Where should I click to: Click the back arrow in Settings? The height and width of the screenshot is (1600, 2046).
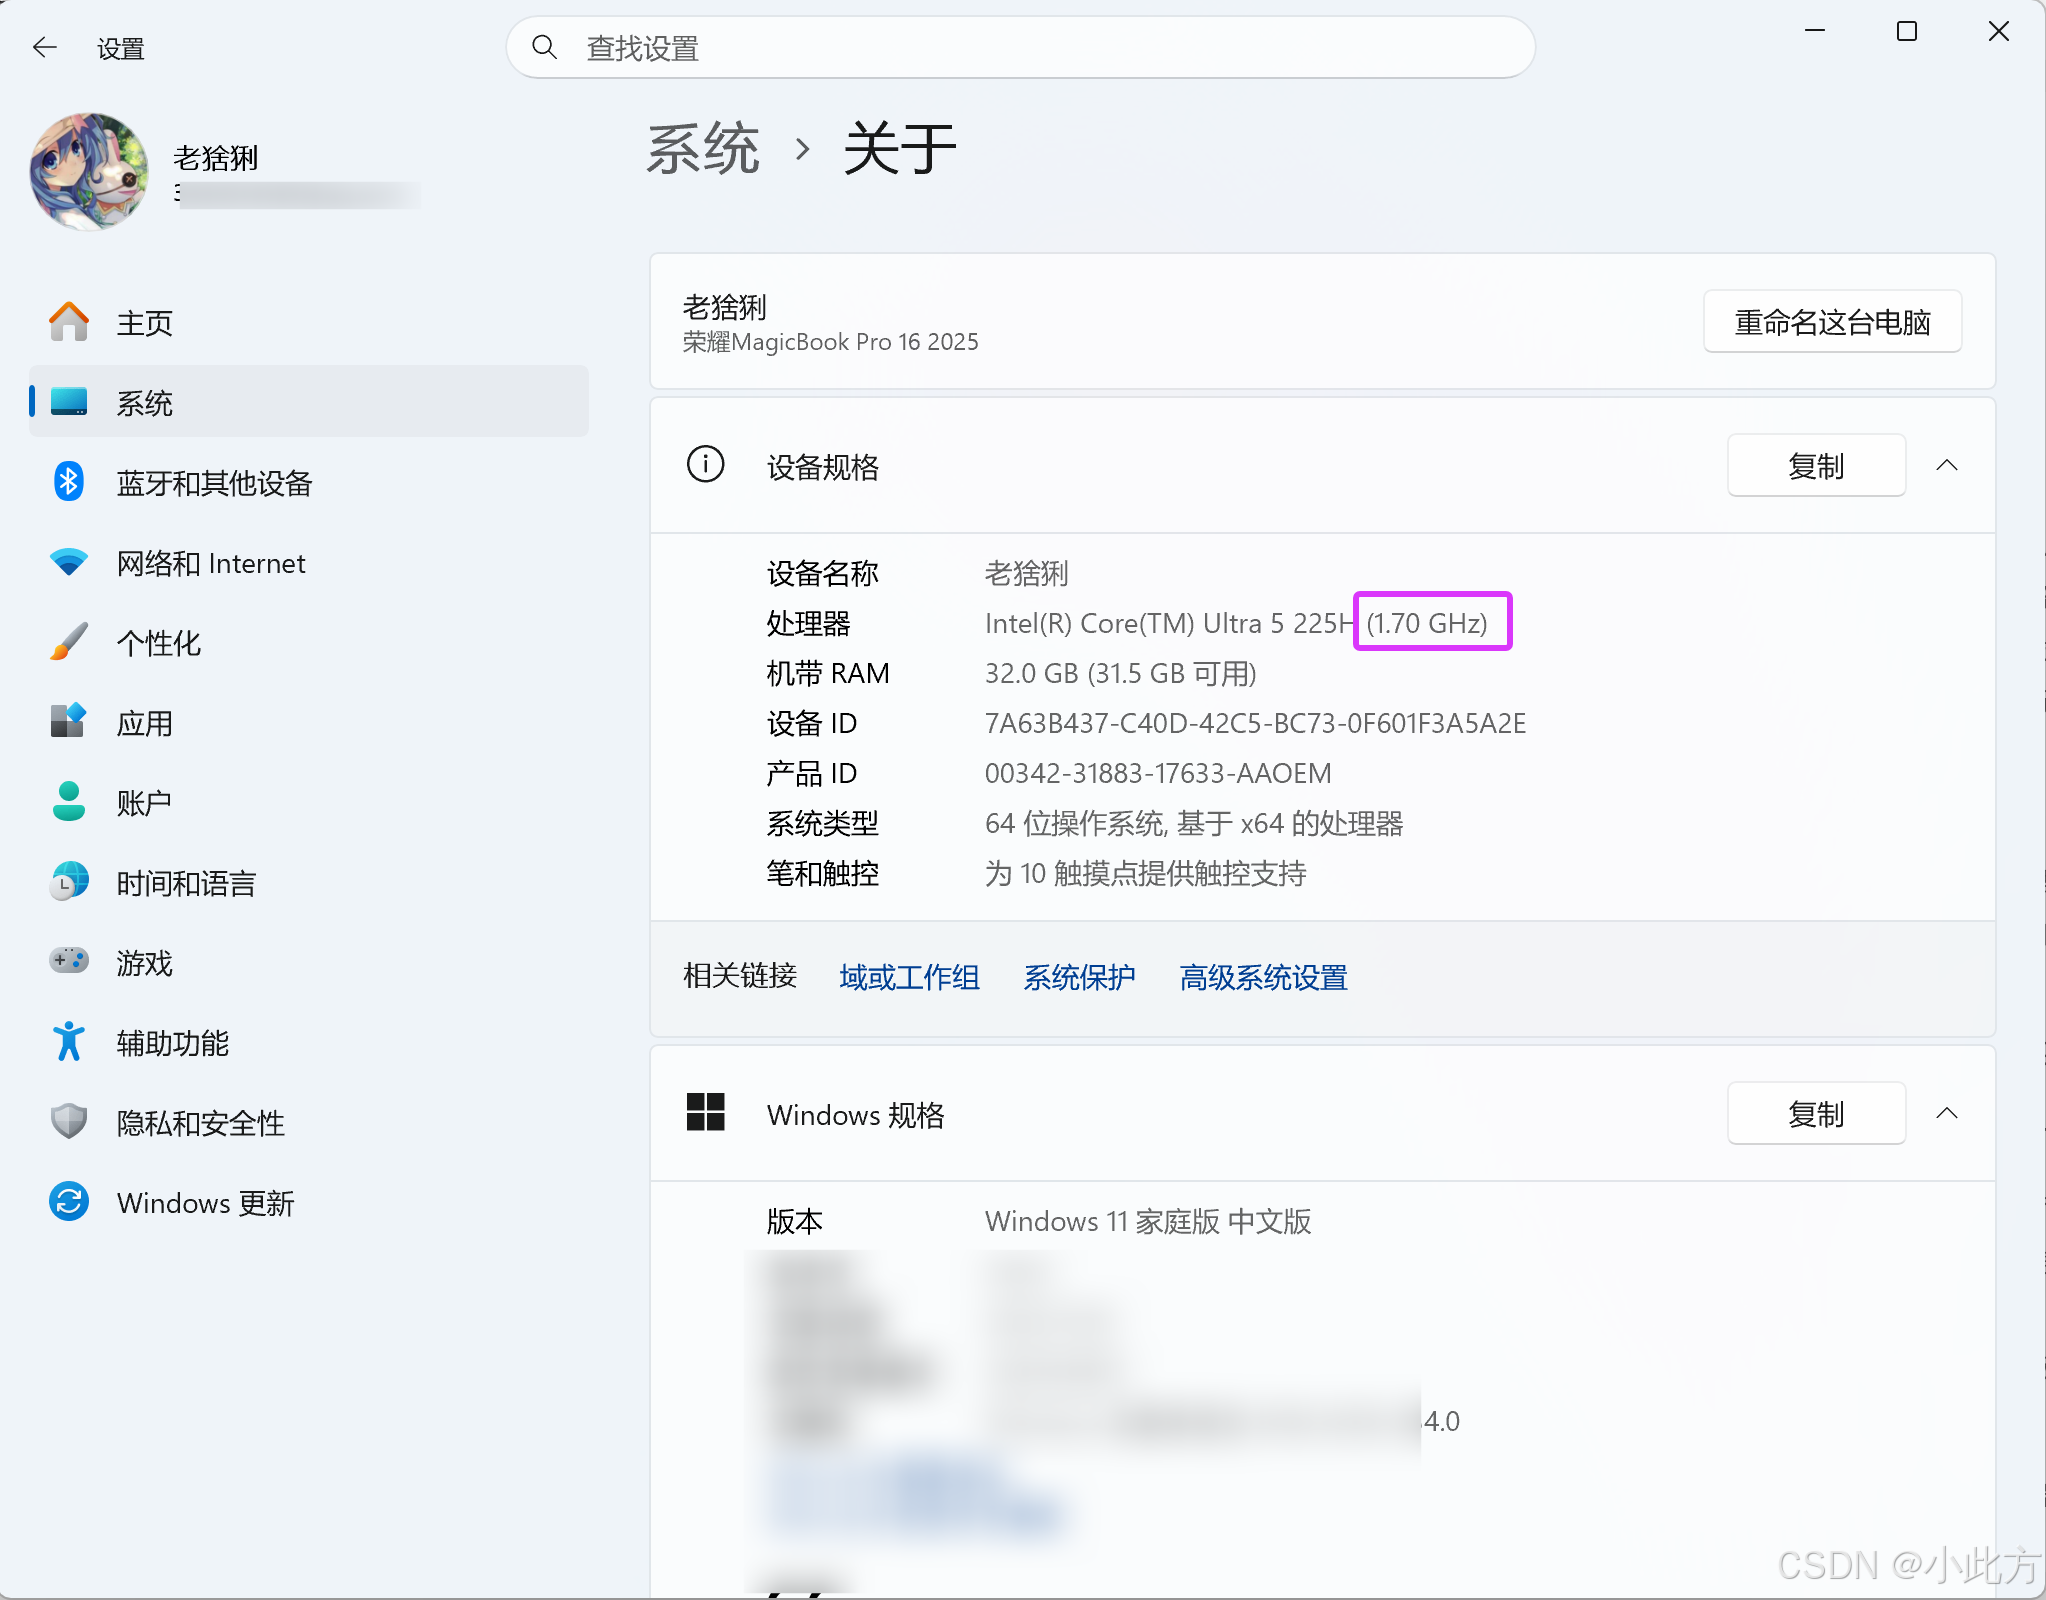tap(45, 47)
